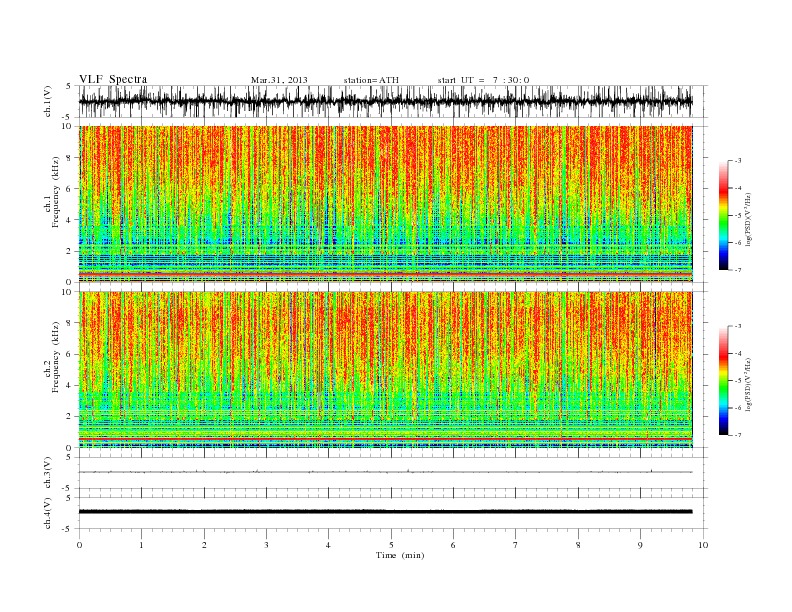The height and width of the screenshot is (612, 792).
Task: Click the "Time (min)" x-axis label
Action: point(400,555)
